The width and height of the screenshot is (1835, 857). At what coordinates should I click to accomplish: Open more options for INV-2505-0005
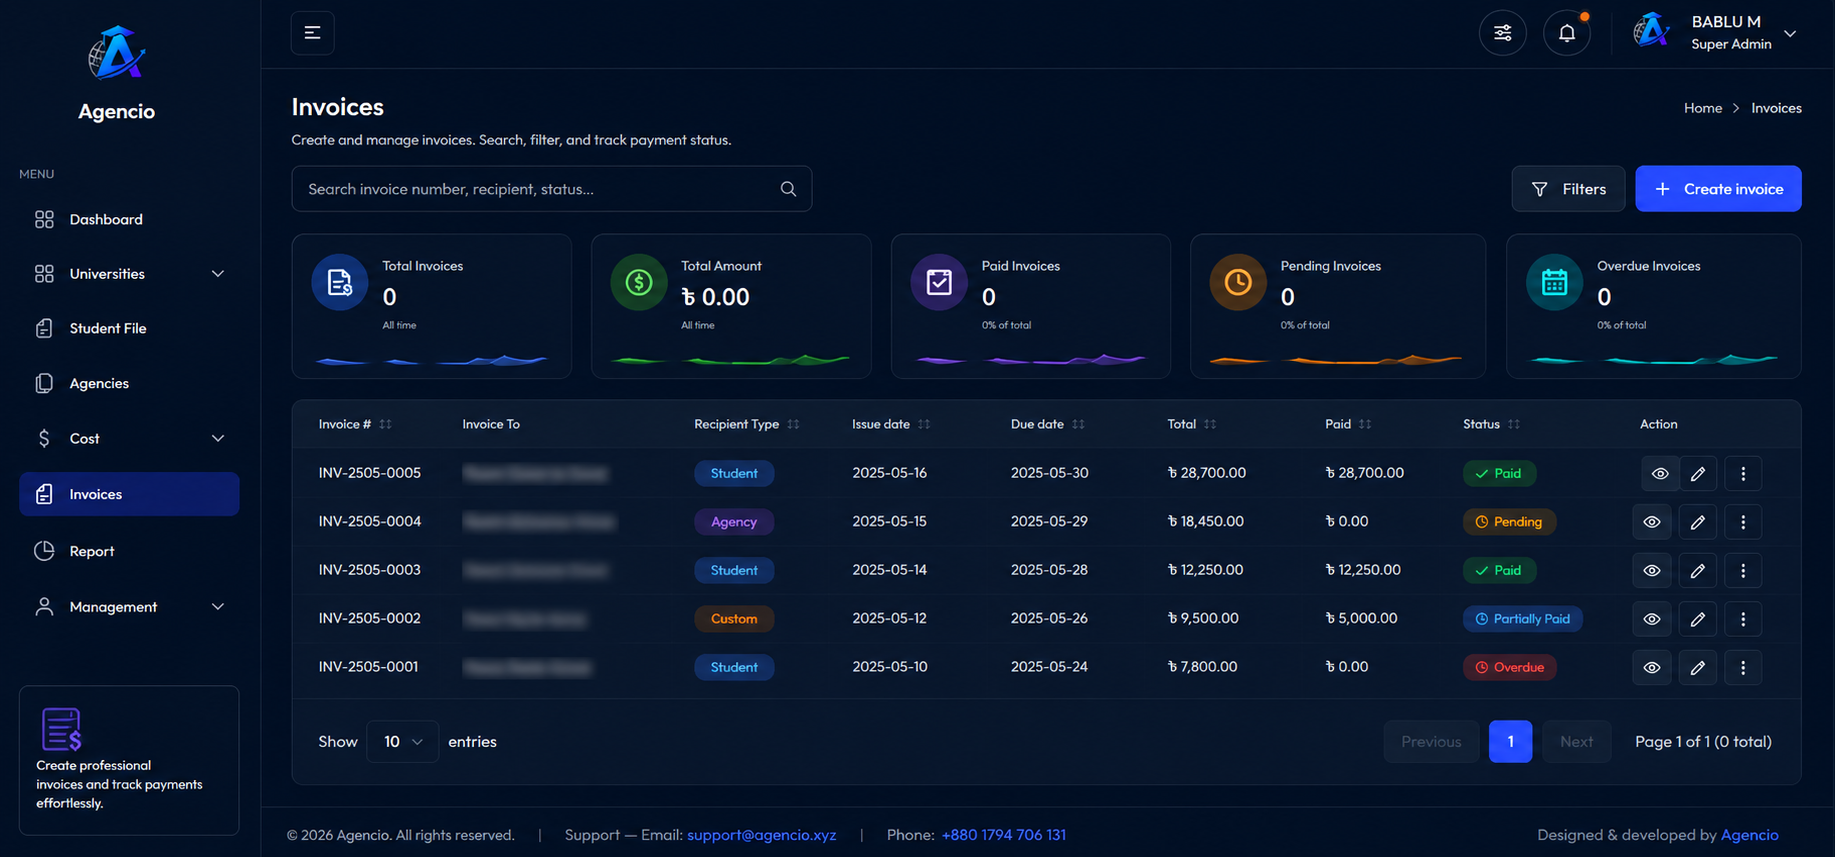(1743, 474)
